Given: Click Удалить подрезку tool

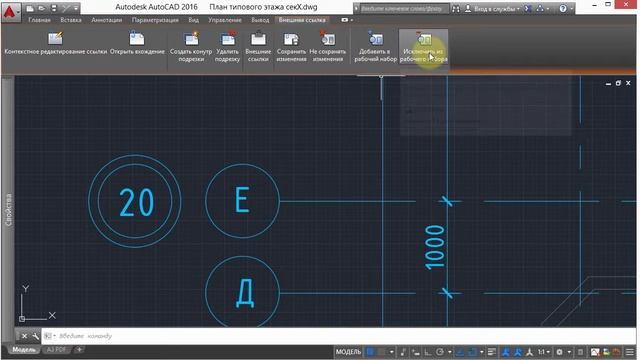Looking at the screenshot, I should pyautogui.click(x=227, y=47).
